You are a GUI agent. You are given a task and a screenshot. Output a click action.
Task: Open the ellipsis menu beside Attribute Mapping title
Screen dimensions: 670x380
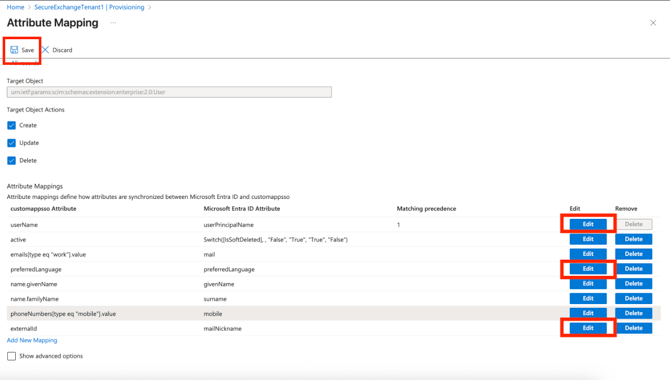113,23
